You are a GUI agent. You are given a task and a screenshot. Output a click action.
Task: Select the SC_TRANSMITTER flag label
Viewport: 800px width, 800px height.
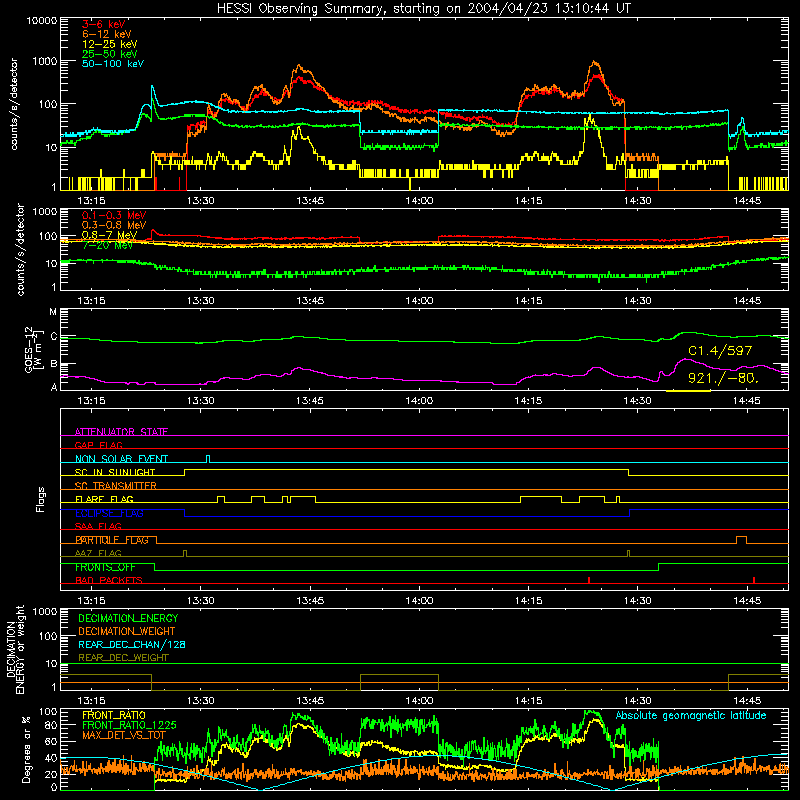point(116,485)
